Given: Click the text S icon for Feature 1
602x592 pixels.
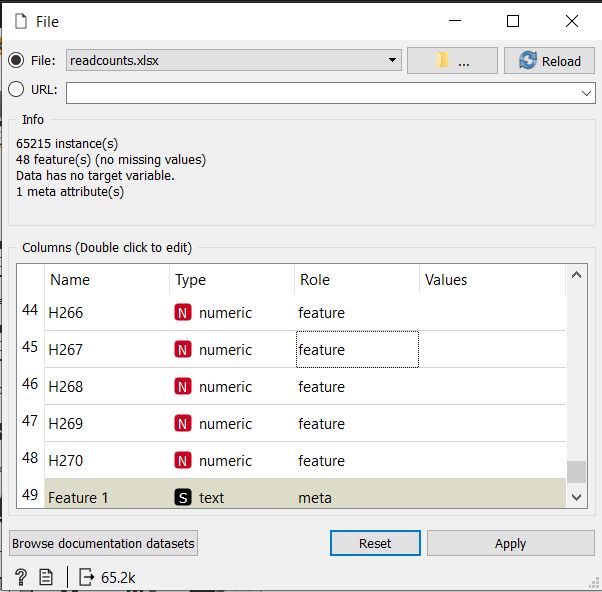Looking at the screenshot, I should [x=183, y=498].
